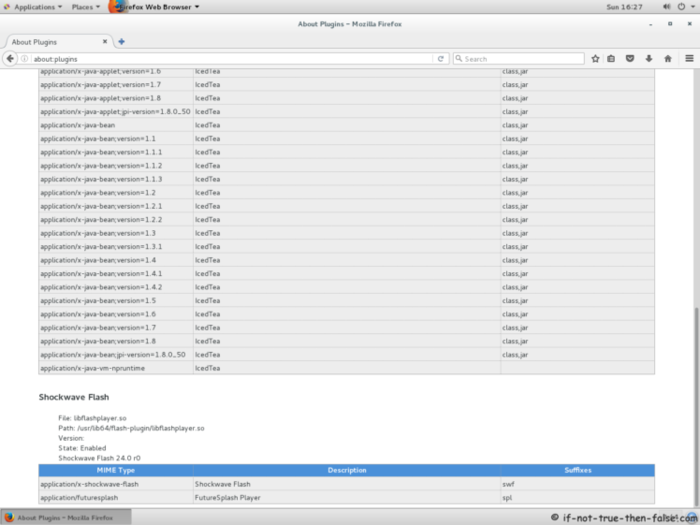Screen dimensions: 700x525
Task: Close the About Plugins tab
Action: (105, 42)
